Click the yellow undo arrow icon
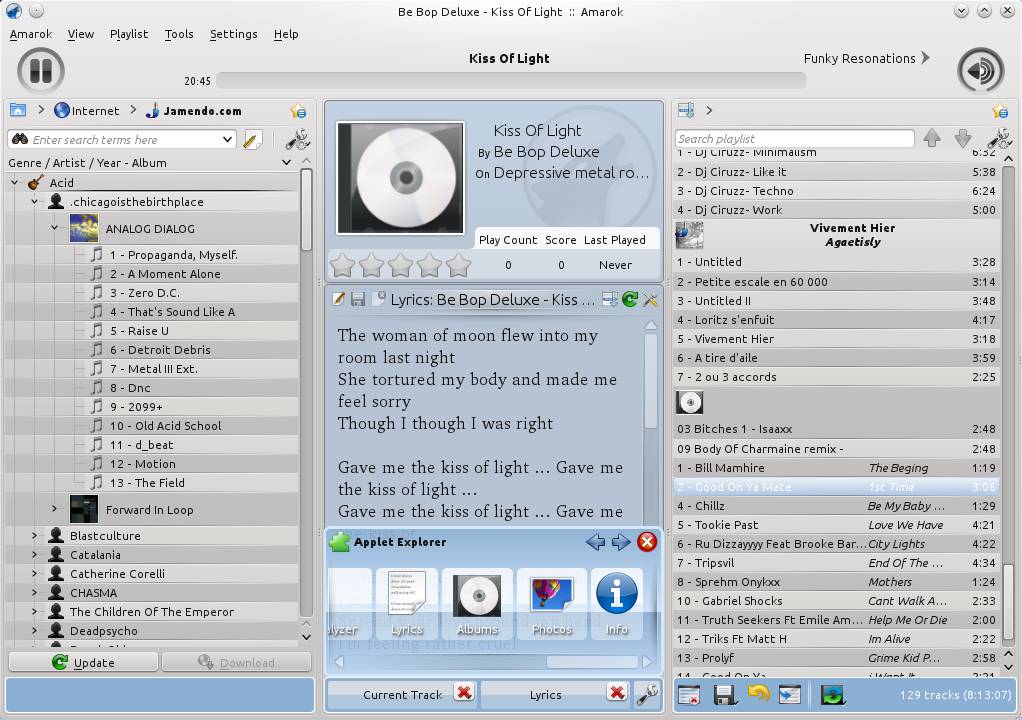 point(758,694)
